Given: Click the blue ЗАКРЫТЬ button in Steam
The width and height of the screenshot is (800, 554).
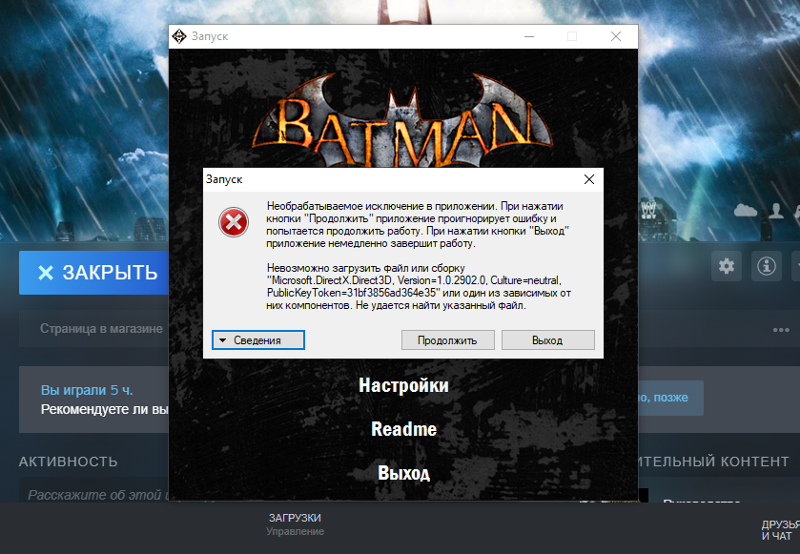Looking at the screenshot, I should pyautogui.click(x=94, y=272).
